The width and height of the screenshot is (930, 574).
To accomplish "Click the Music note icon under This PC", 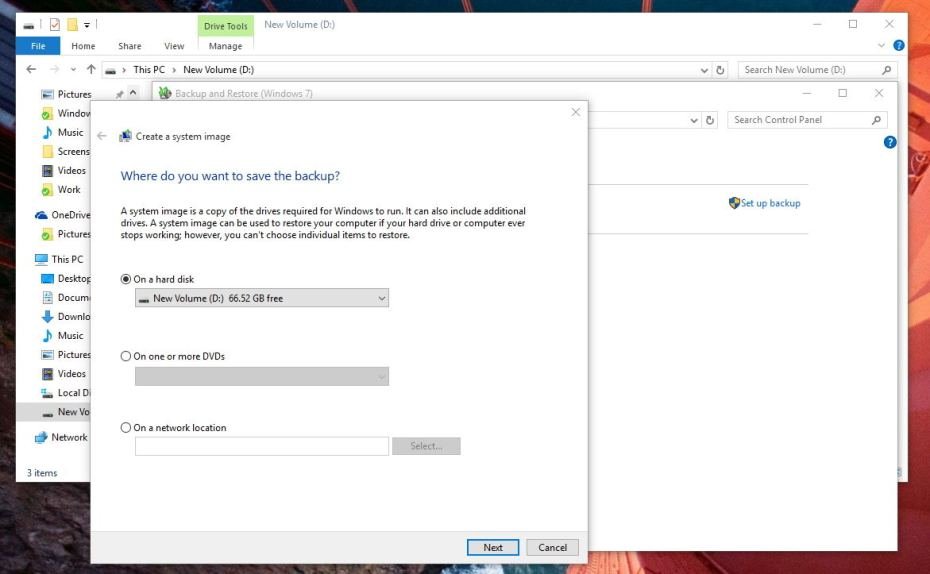I will coord(47,336).
